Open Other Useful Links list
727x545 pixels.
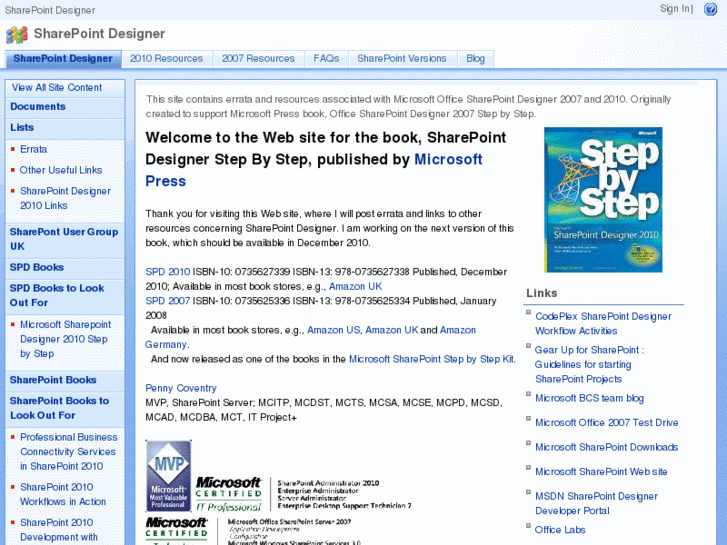tap(61, 170)
